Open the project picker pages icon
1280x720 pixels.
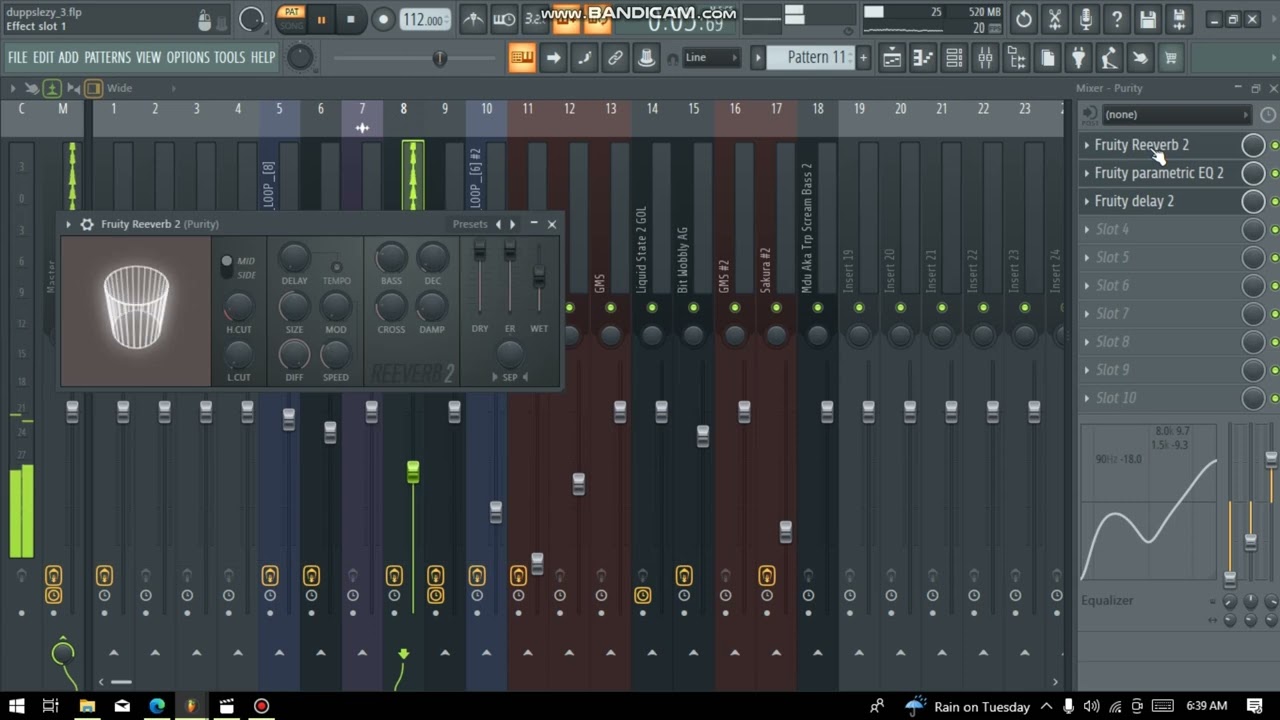[x=1047, y=58]
